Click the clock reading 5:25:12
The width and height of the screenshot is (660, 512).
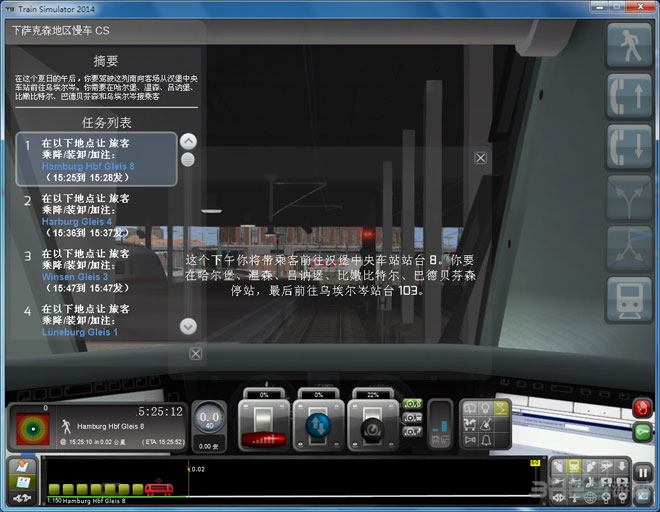(160, 411)
